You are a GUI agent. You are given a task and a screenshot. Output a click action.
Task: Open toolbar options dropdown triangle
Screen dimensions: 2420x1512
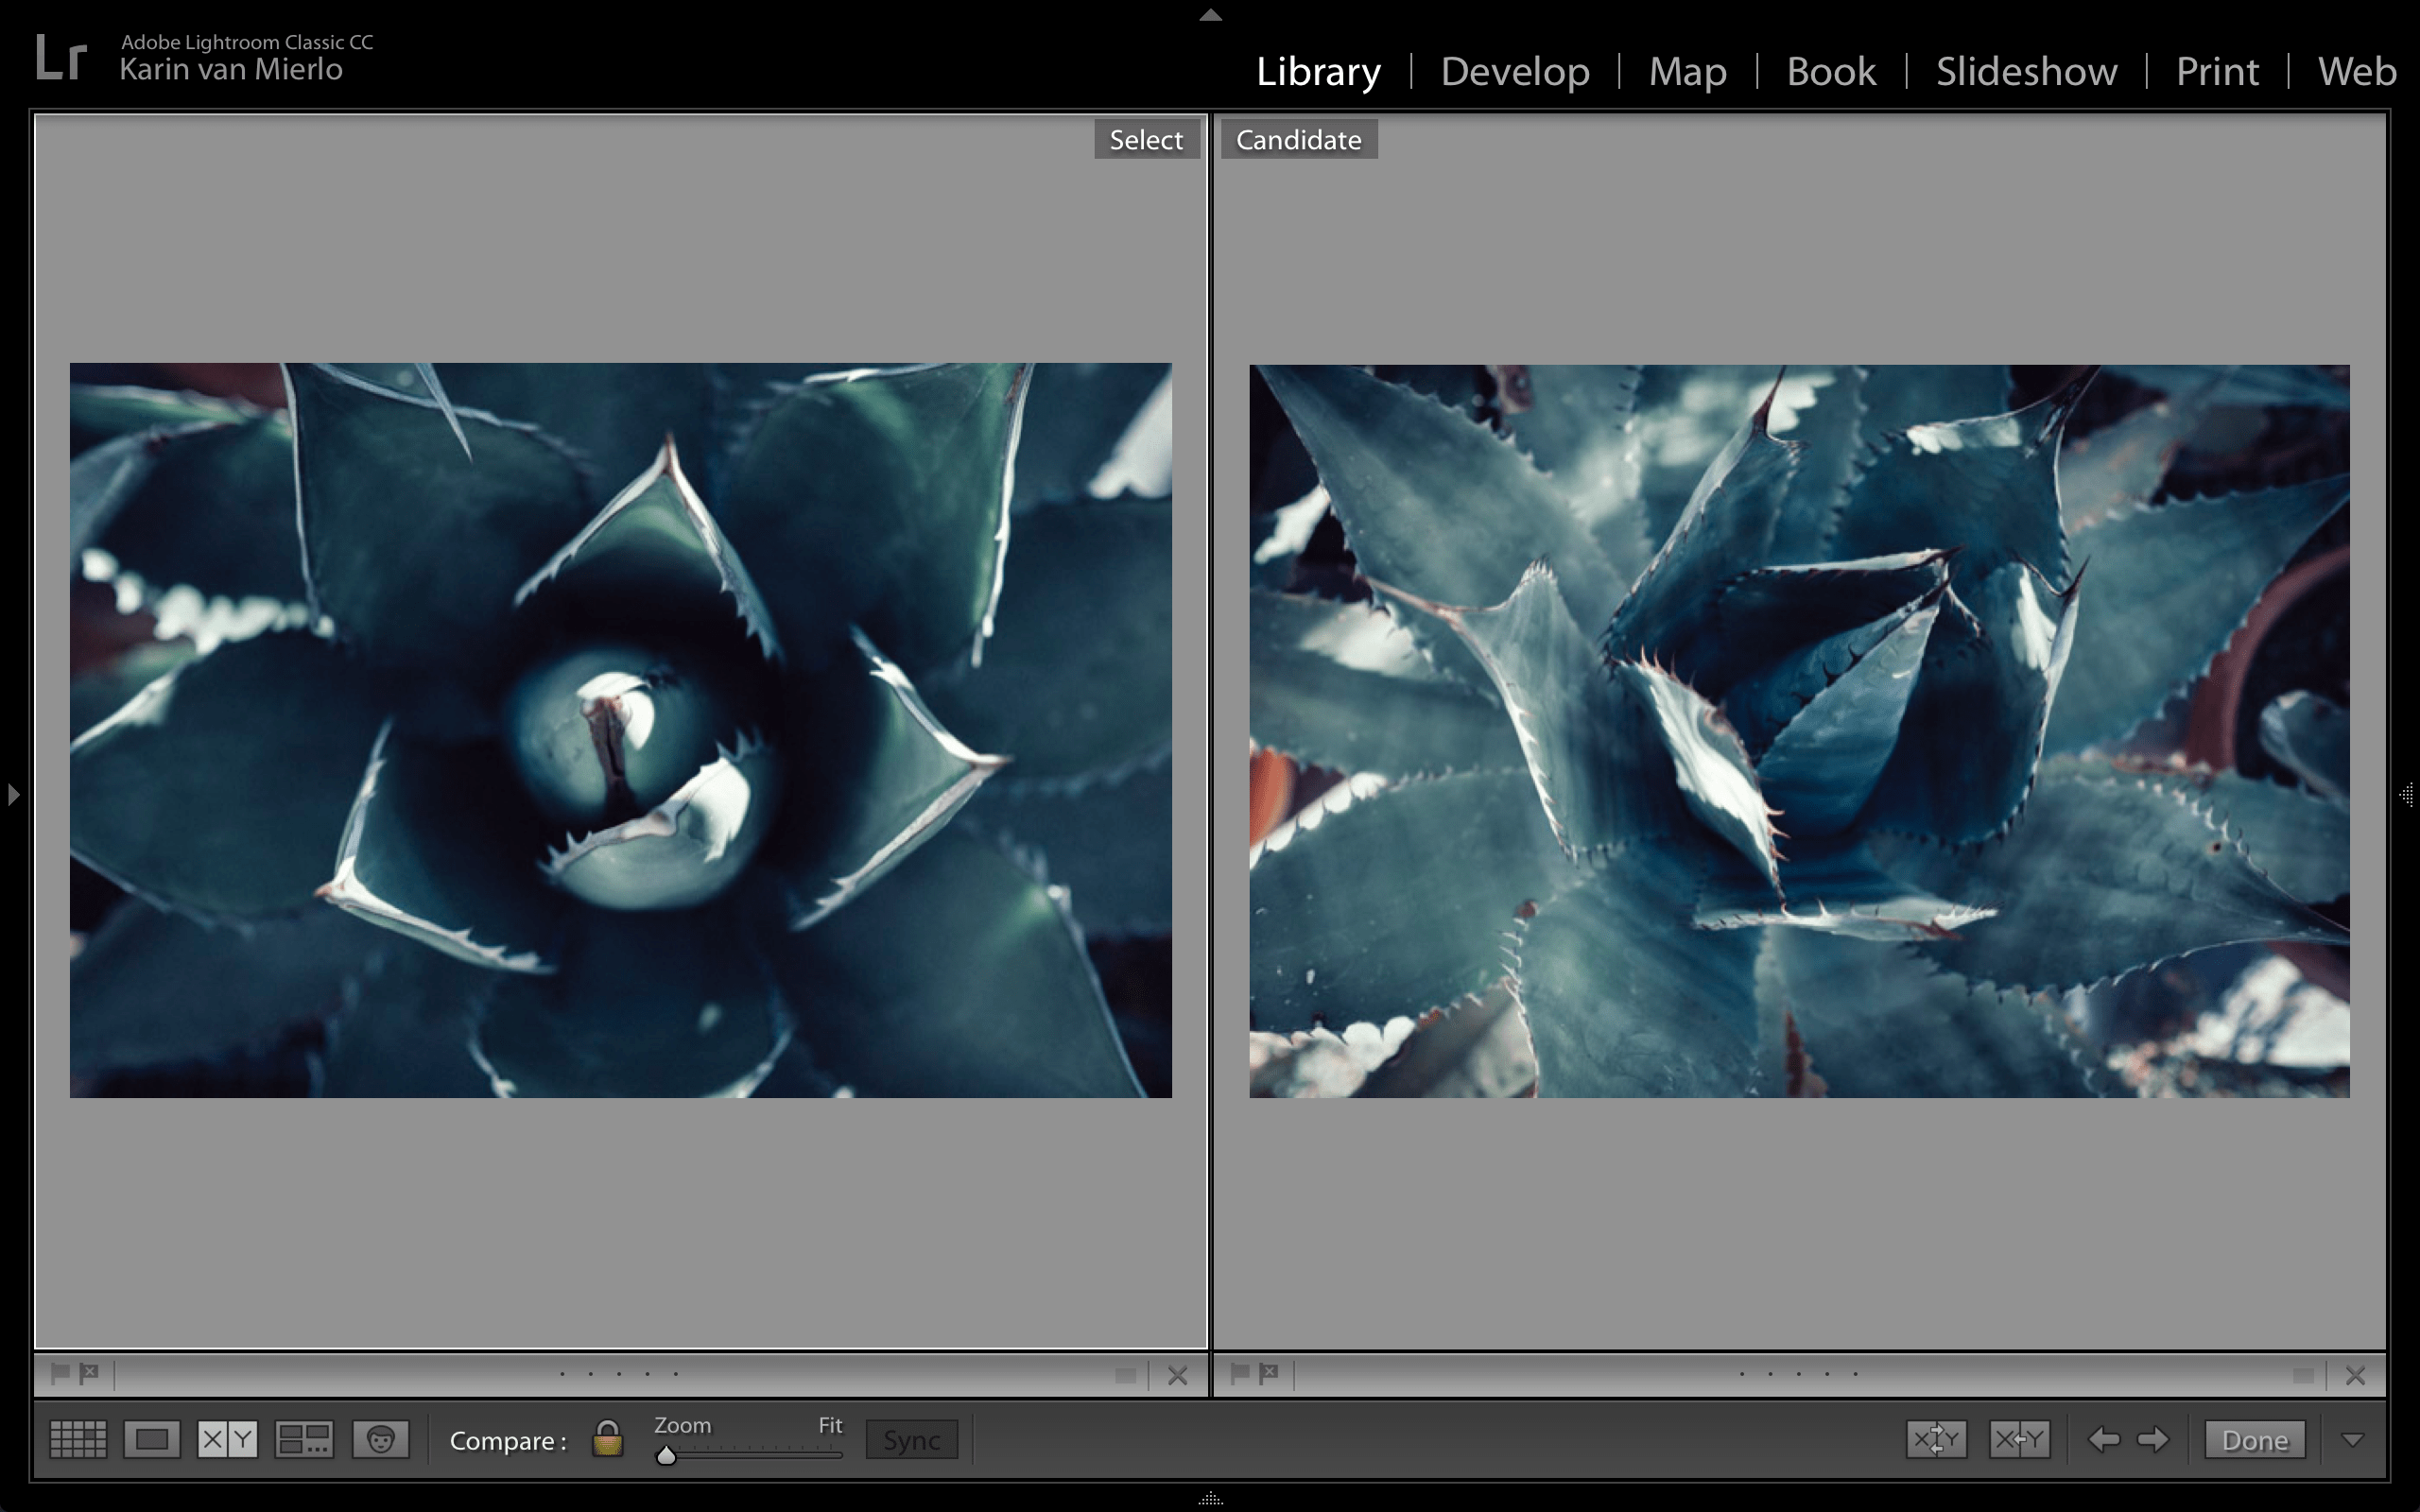tap(2353, 1440)
